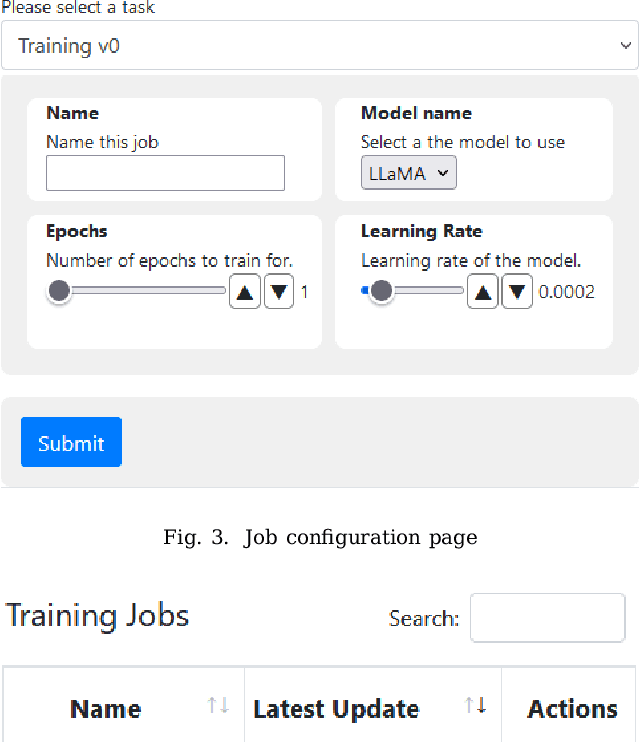Click the Training Jobs heading
Image resolution: width=640 pixels, height=742 pixels.
coord(98,615)
